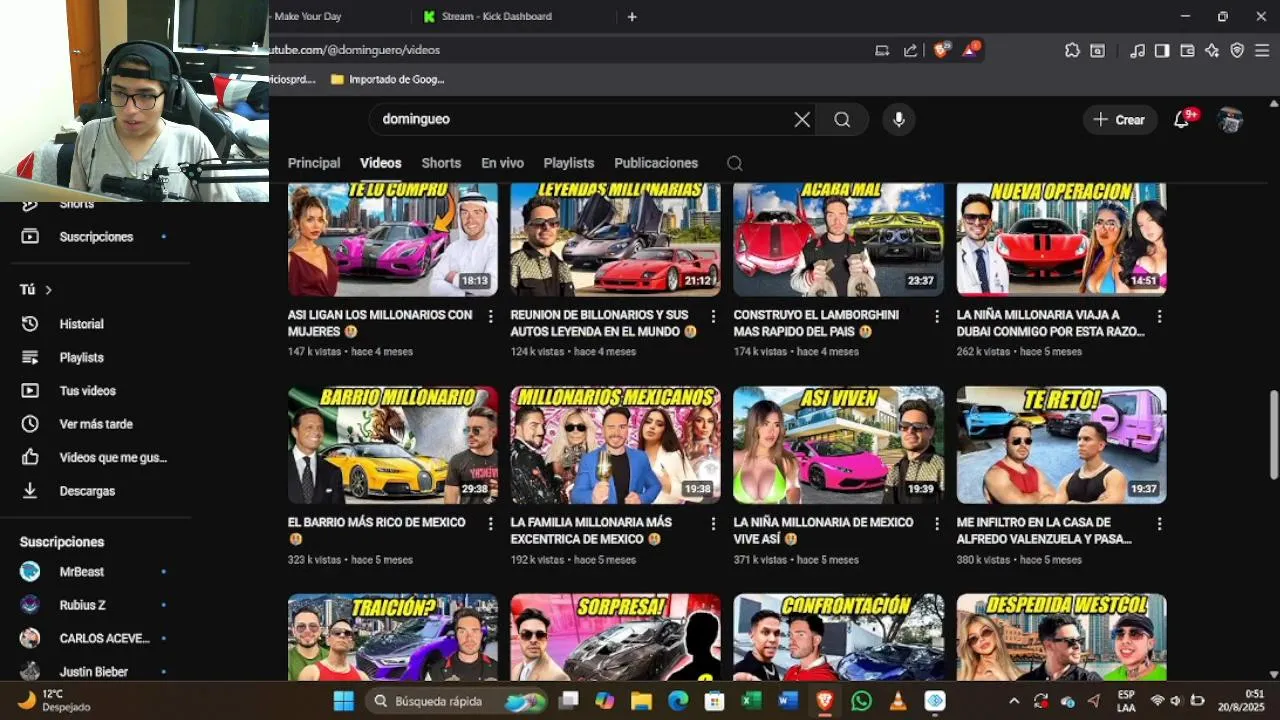Open Ver más tarde list

pos(95,424)
